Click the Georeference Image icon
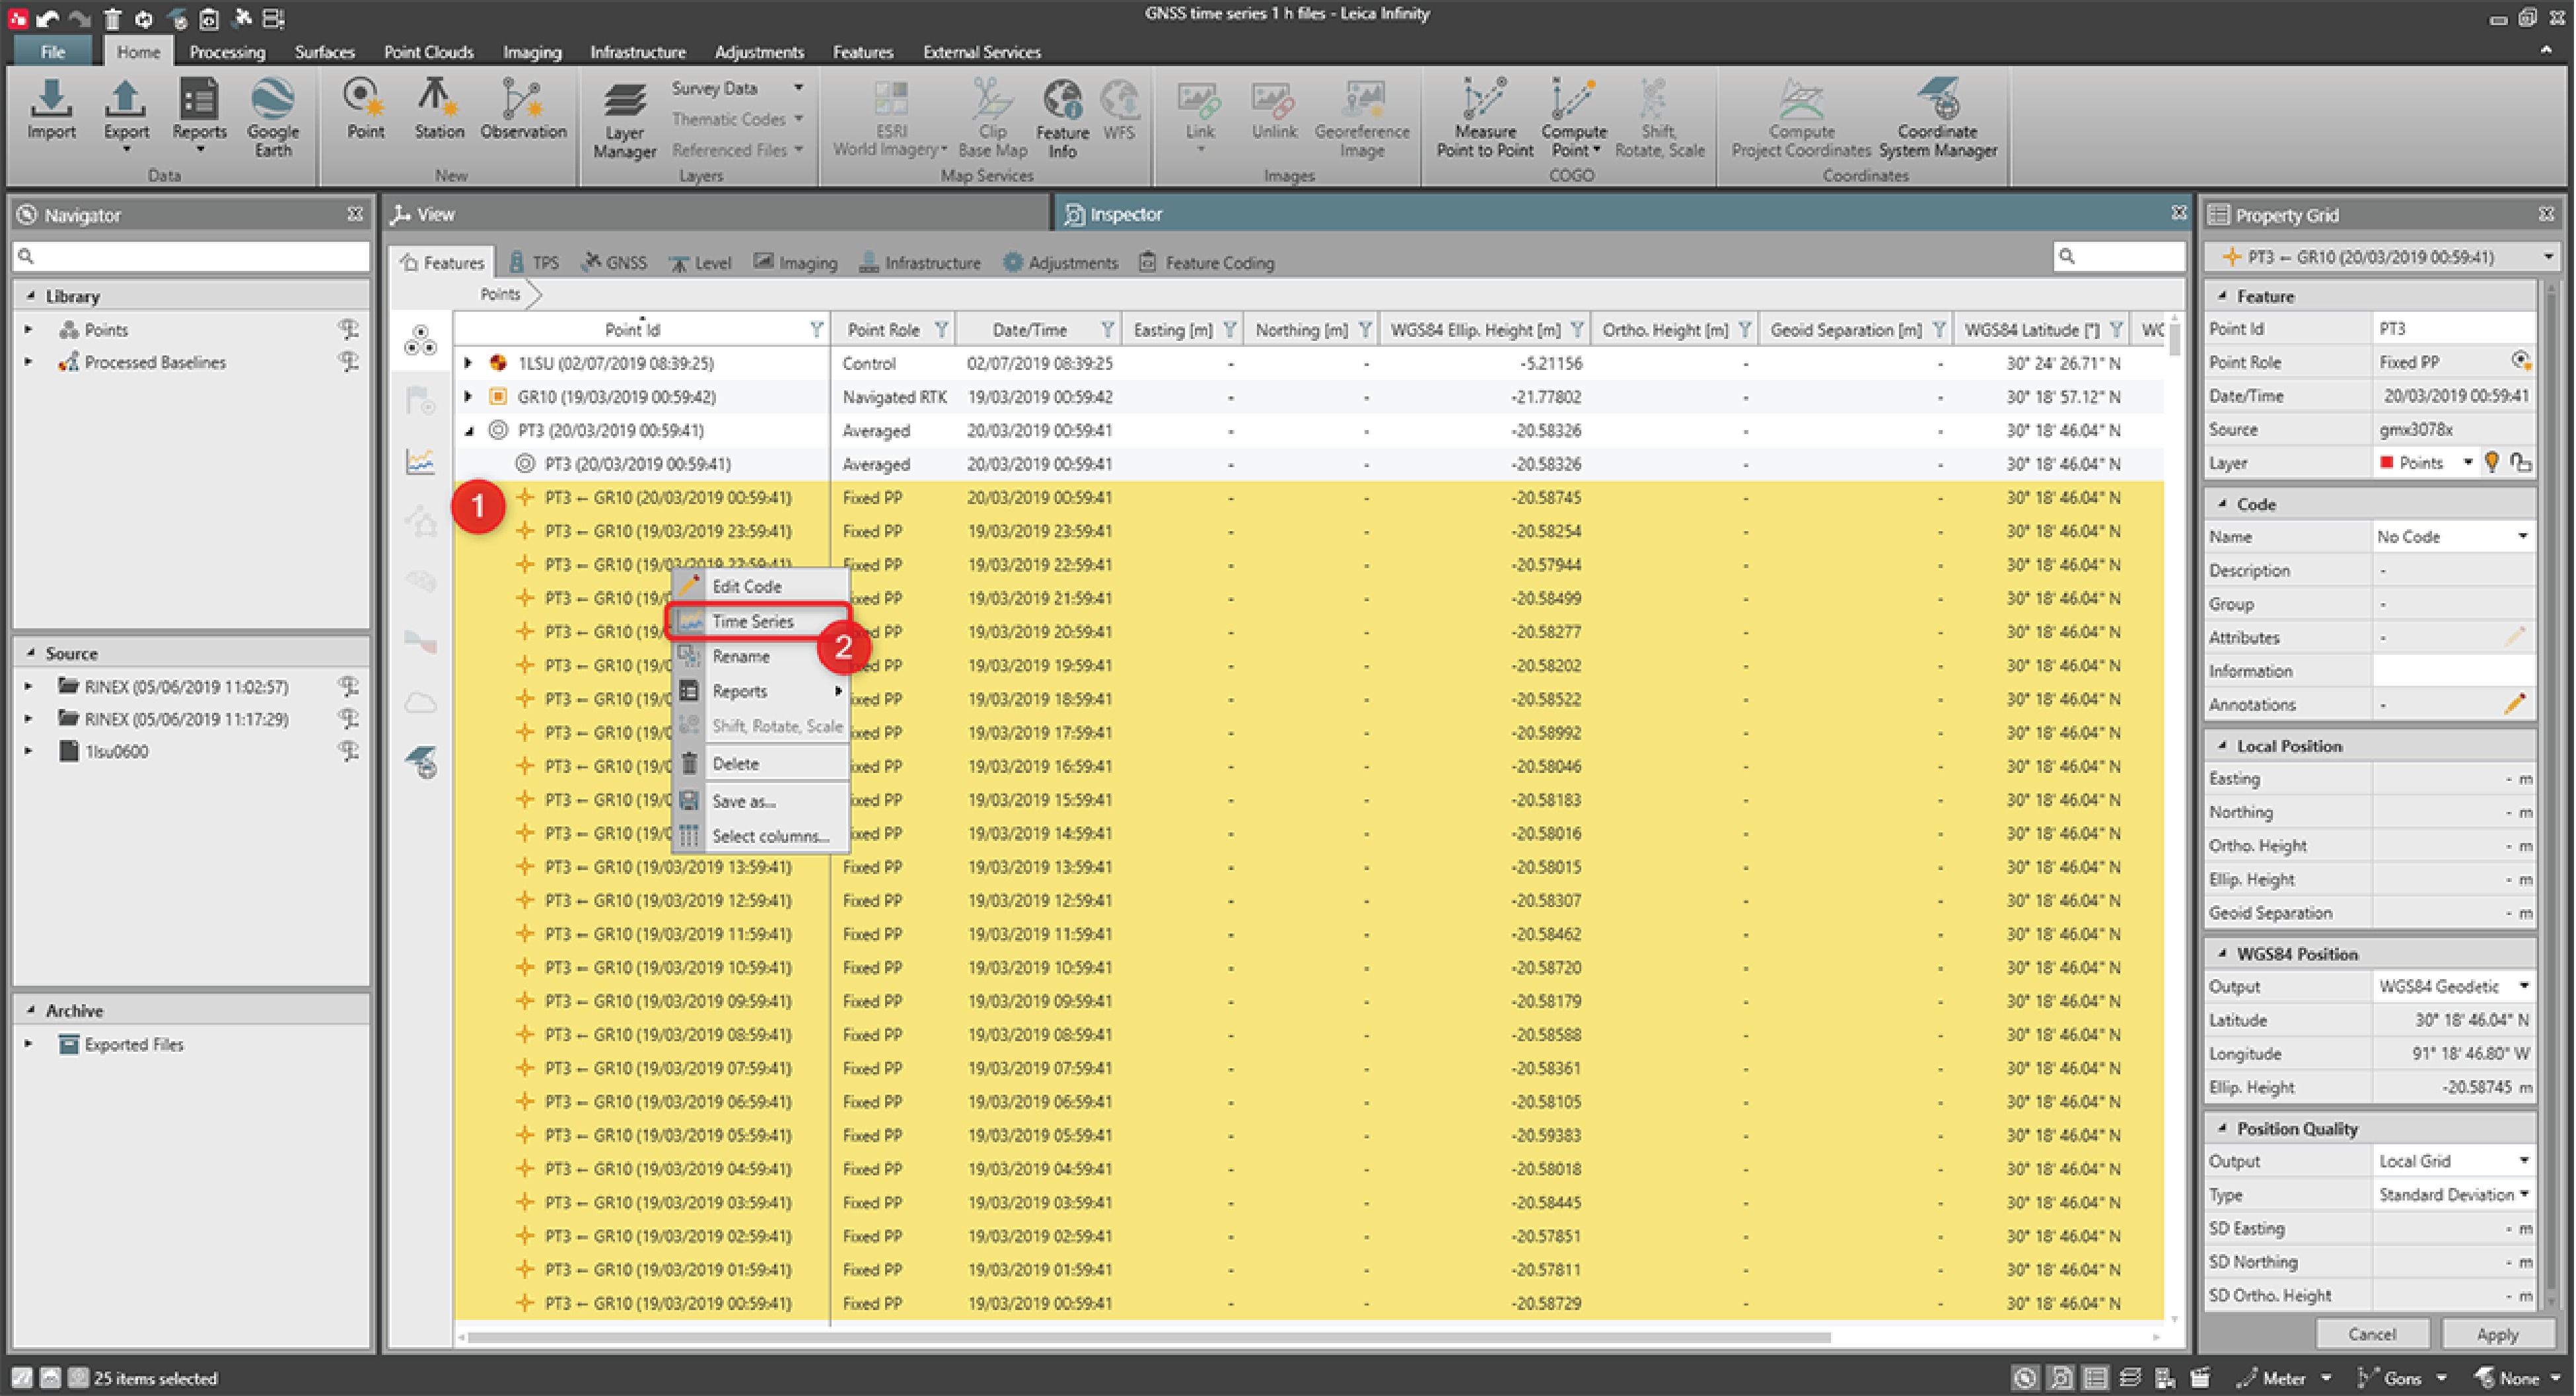The image size is (2576, 1396). [1361, 118]
